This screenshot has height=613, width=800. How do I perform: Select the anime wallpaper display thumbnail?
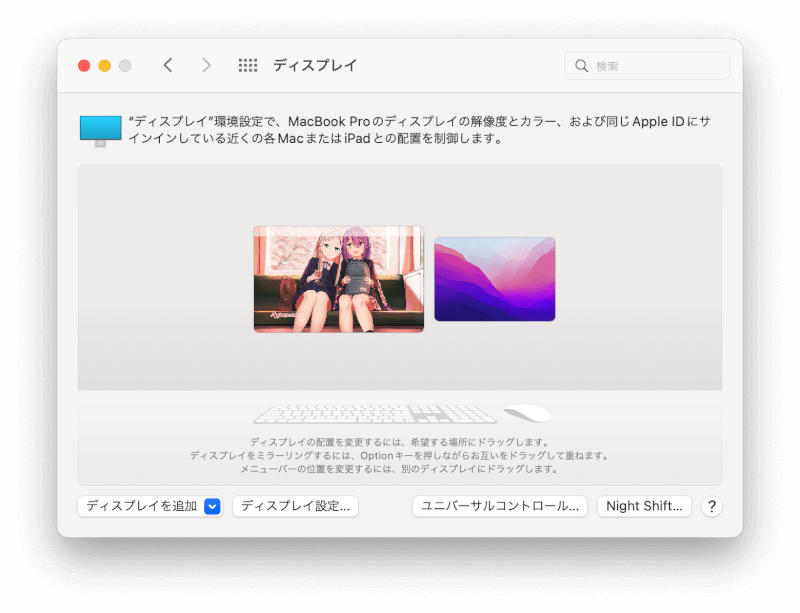pyautogui.click(x=339, y=279)
